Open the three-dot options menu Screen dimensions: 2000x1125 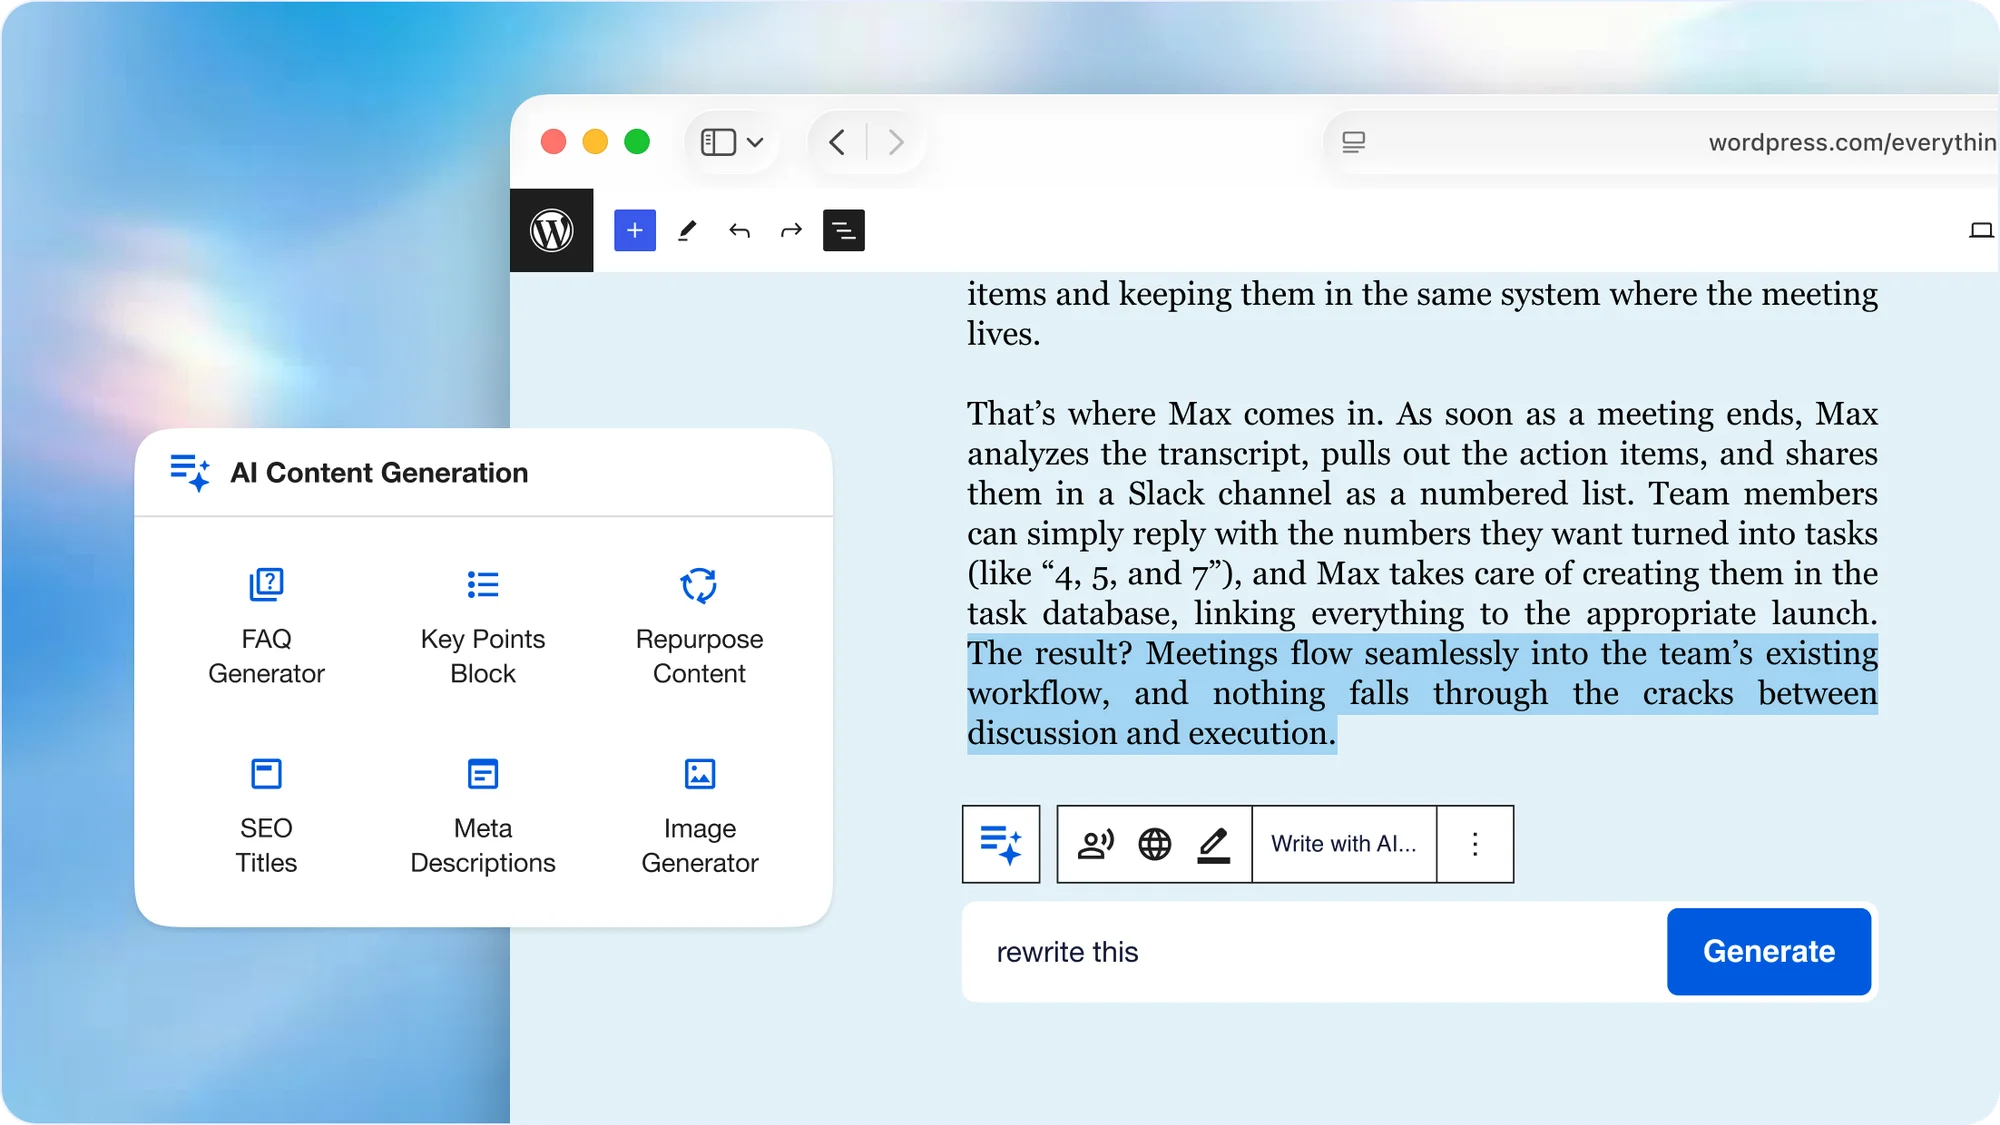point(1474,844)
